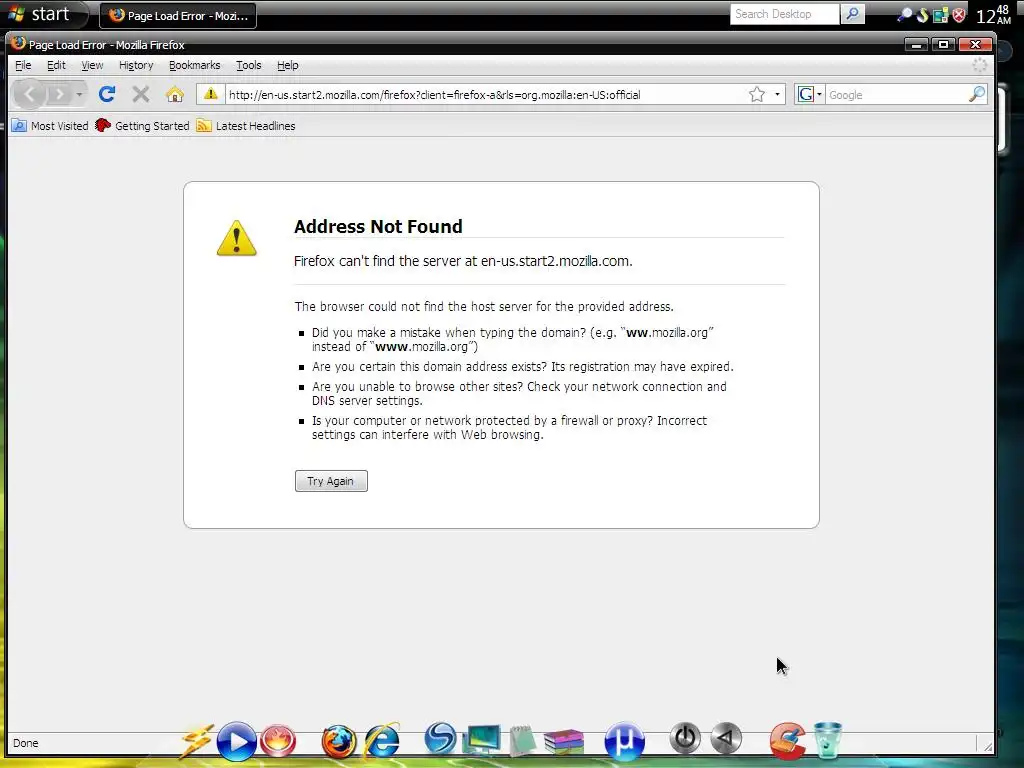The width and height of the screenshot is (1024, 768).
Task: Maximize the Firefox window
Action: 944,44
